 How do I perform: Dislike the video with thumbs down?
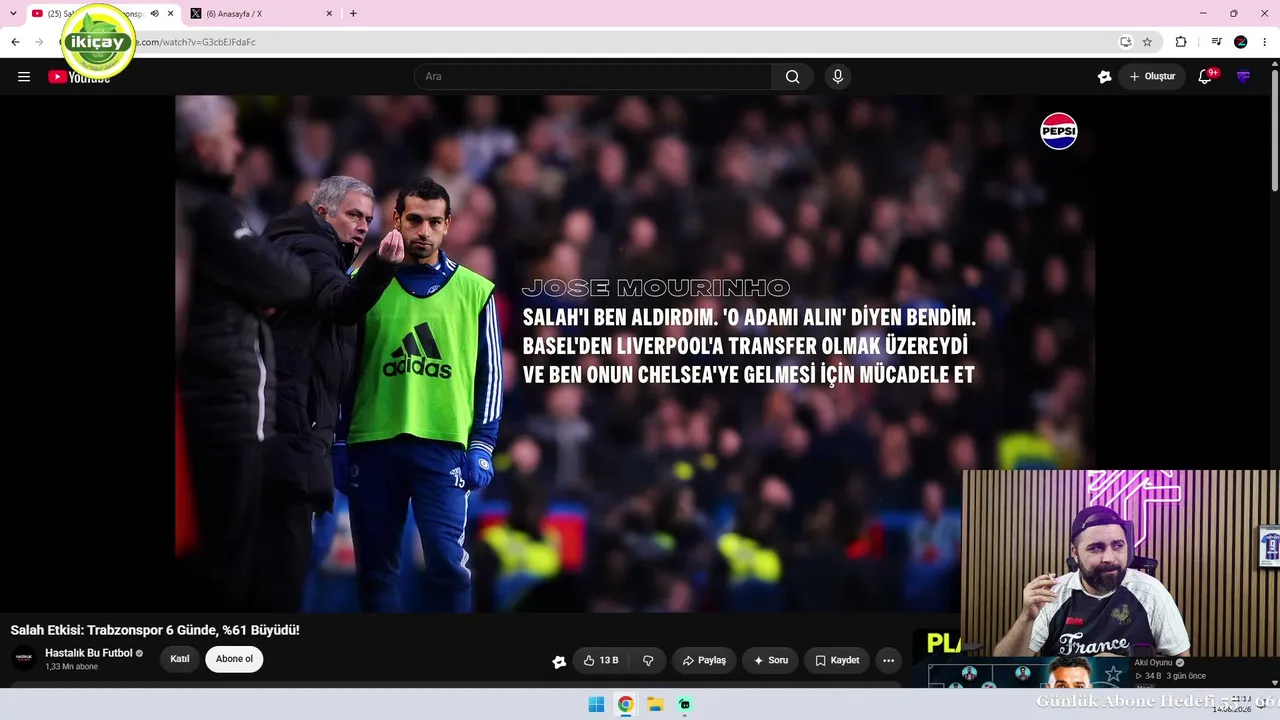(x=648, y=660)
